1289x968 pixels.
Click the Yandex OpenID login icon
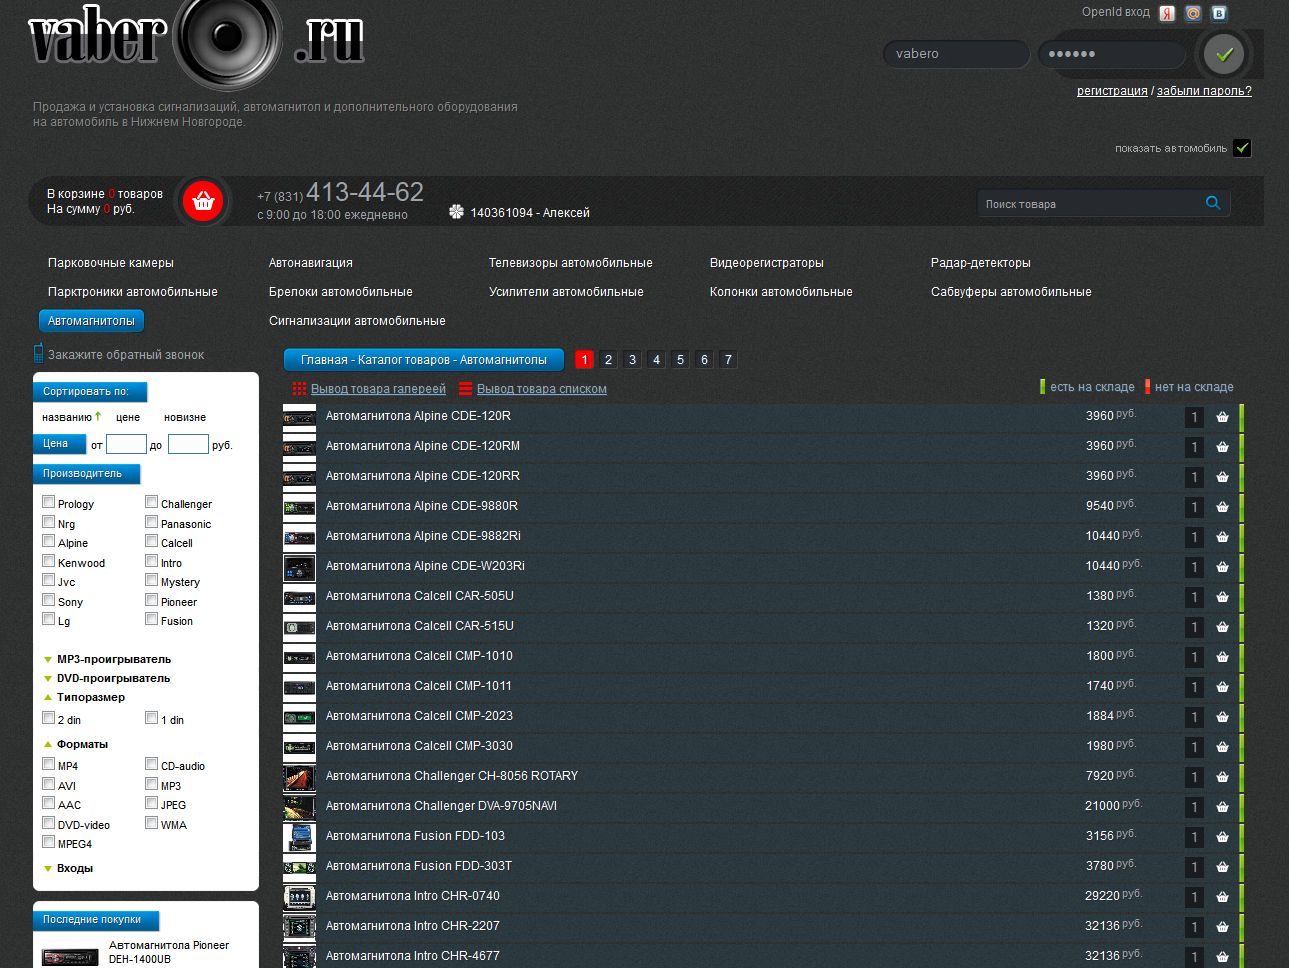tap(1167, 13)
